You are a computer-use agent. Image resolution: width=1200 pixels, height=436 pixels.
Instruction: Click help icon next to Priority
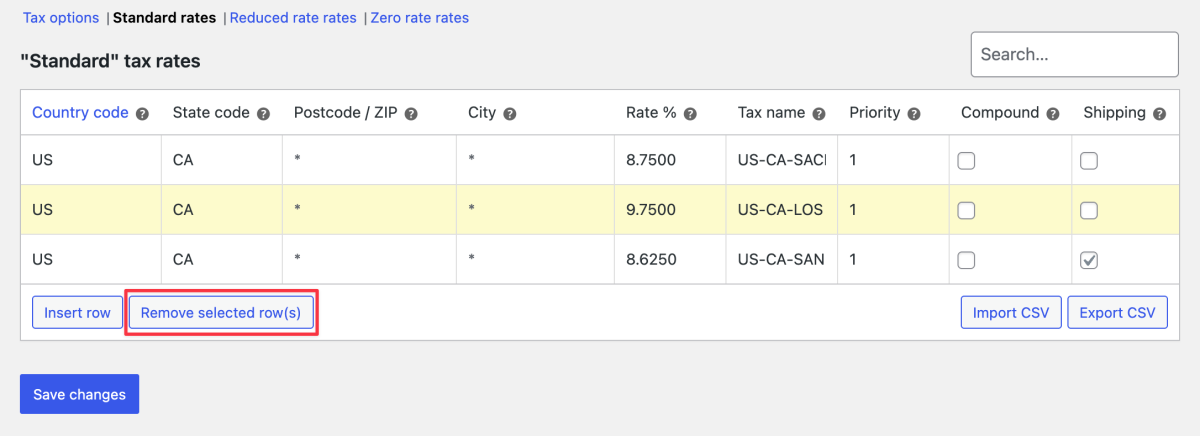[x=914, y=114]
